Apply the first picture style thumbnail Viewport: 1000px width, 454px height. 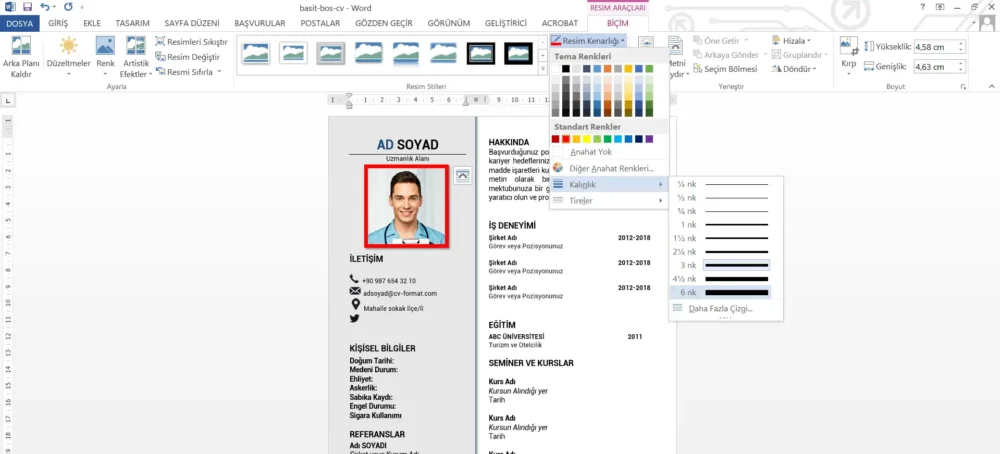click(256, 53)
